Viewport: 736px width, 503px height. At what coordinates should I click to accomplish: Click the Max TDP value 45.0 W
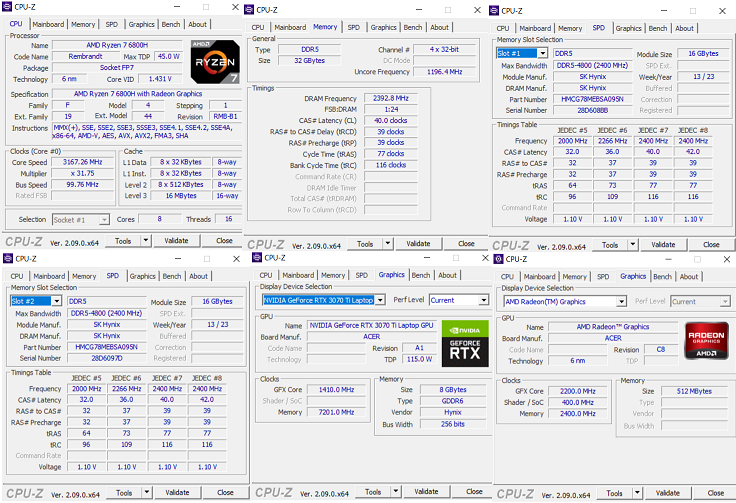click(x=169, y=56)
